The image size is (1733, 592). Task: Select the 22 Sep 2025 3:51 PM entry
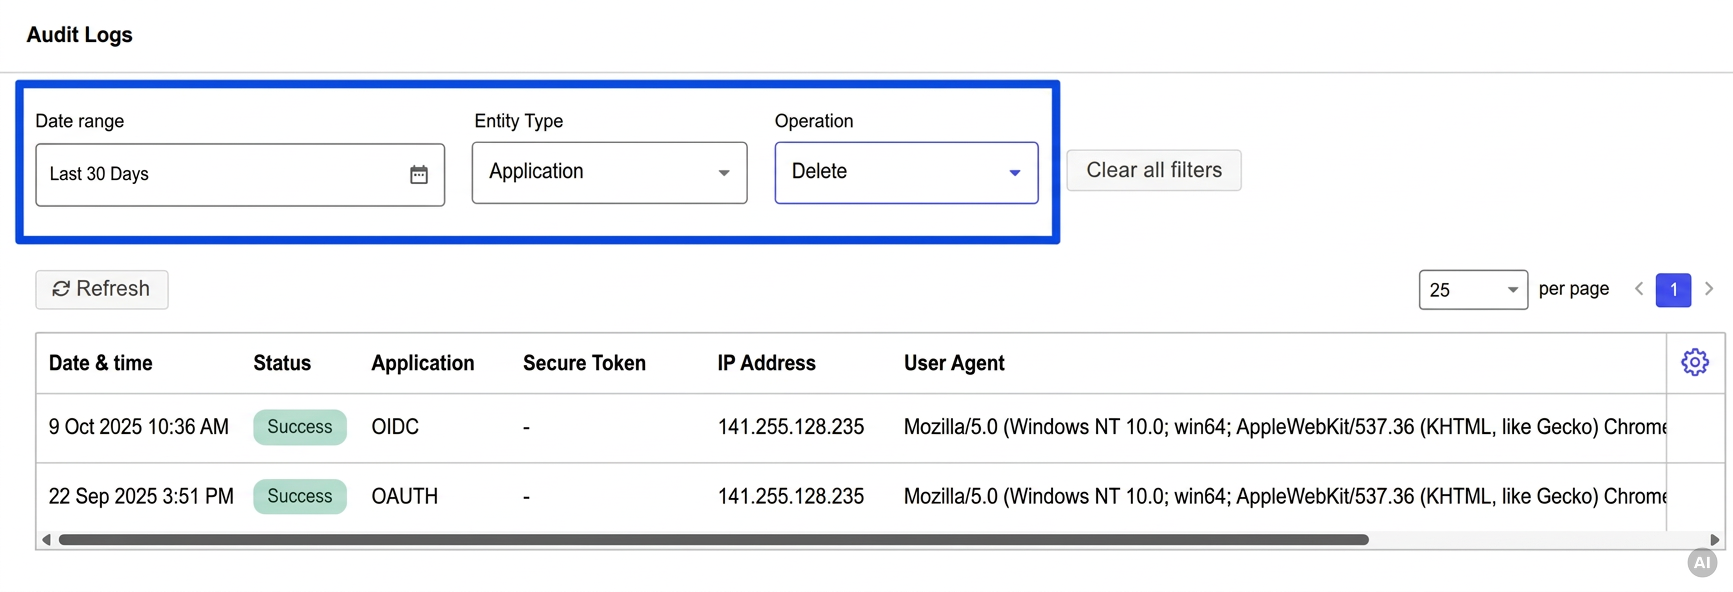tap(141, 496)
